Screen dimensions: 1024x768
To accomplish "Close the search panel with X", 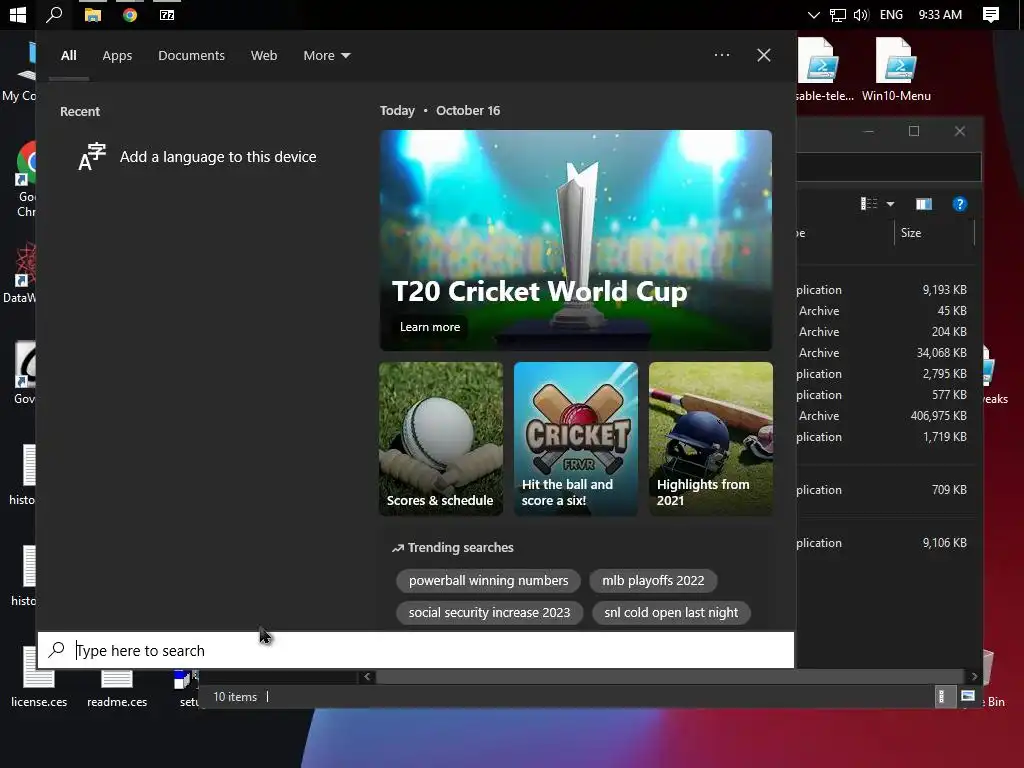I will tap(763, 55).
